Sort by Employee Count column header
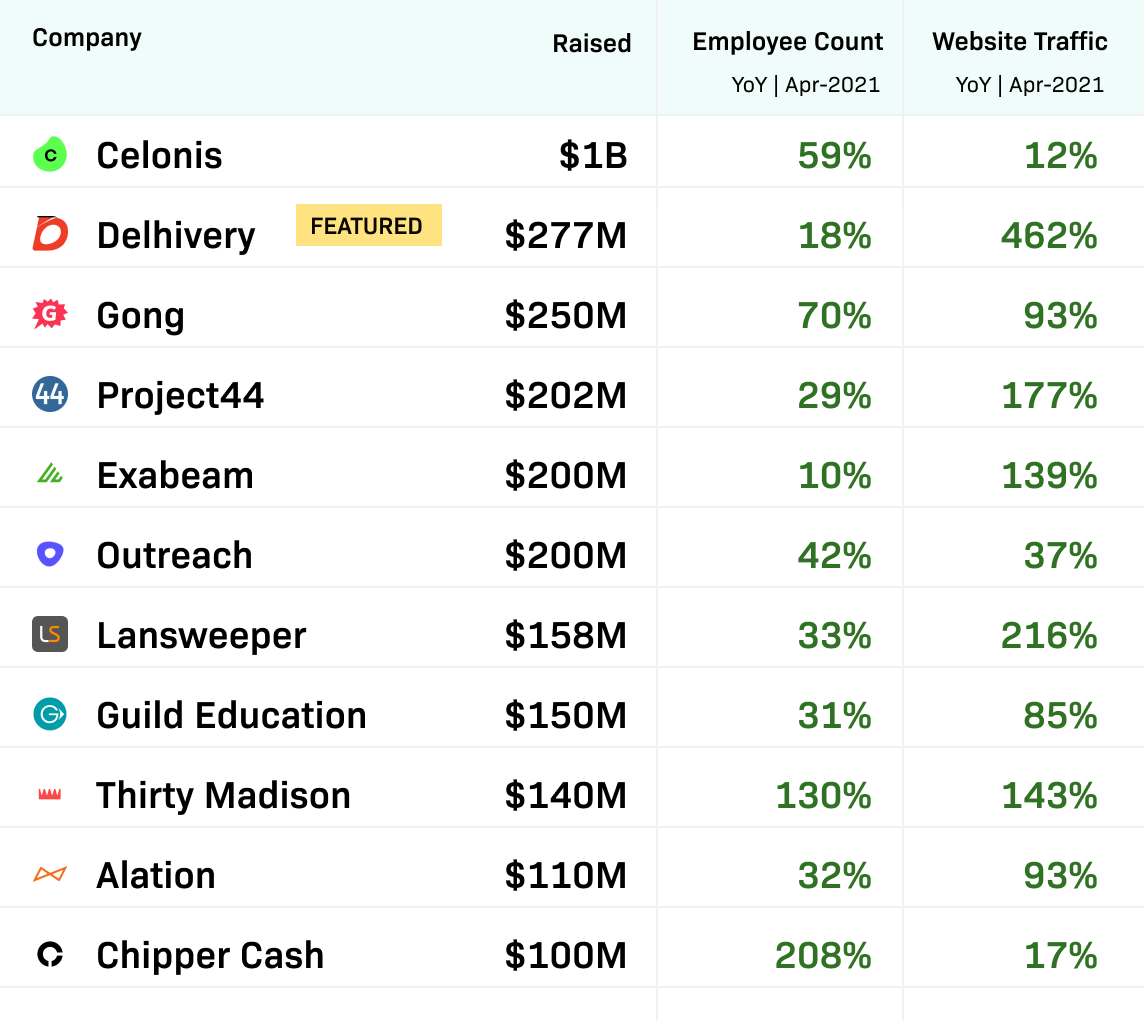The image size is (1144, 1020). [x=787, y=42]
